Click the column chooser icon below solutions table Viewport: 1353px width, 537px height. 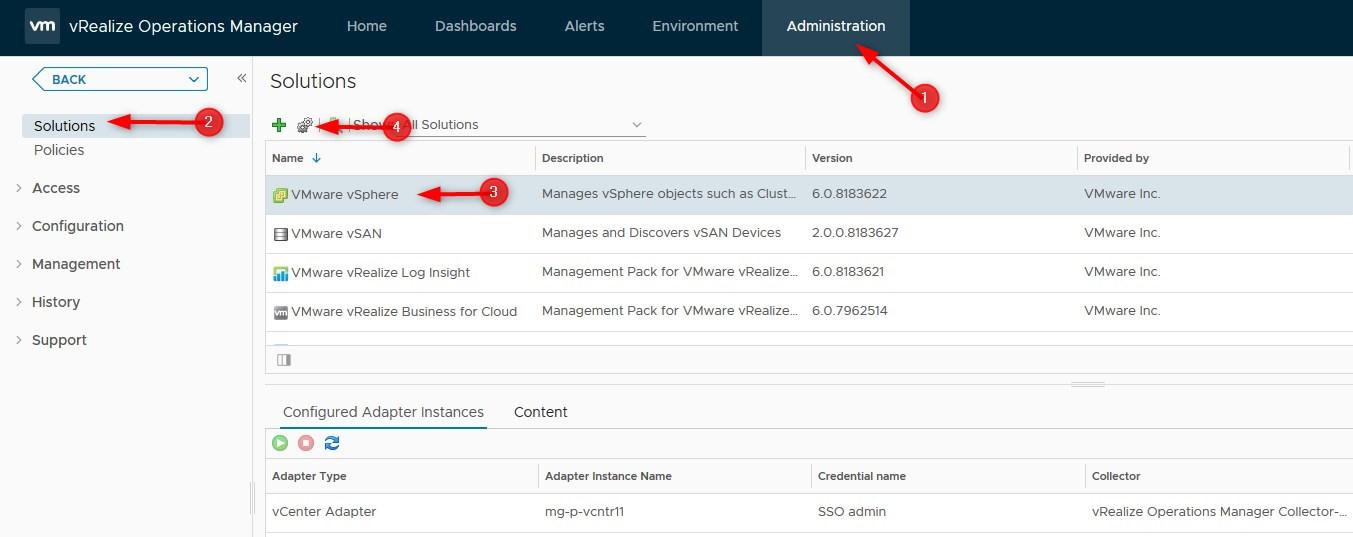[283, 360]
